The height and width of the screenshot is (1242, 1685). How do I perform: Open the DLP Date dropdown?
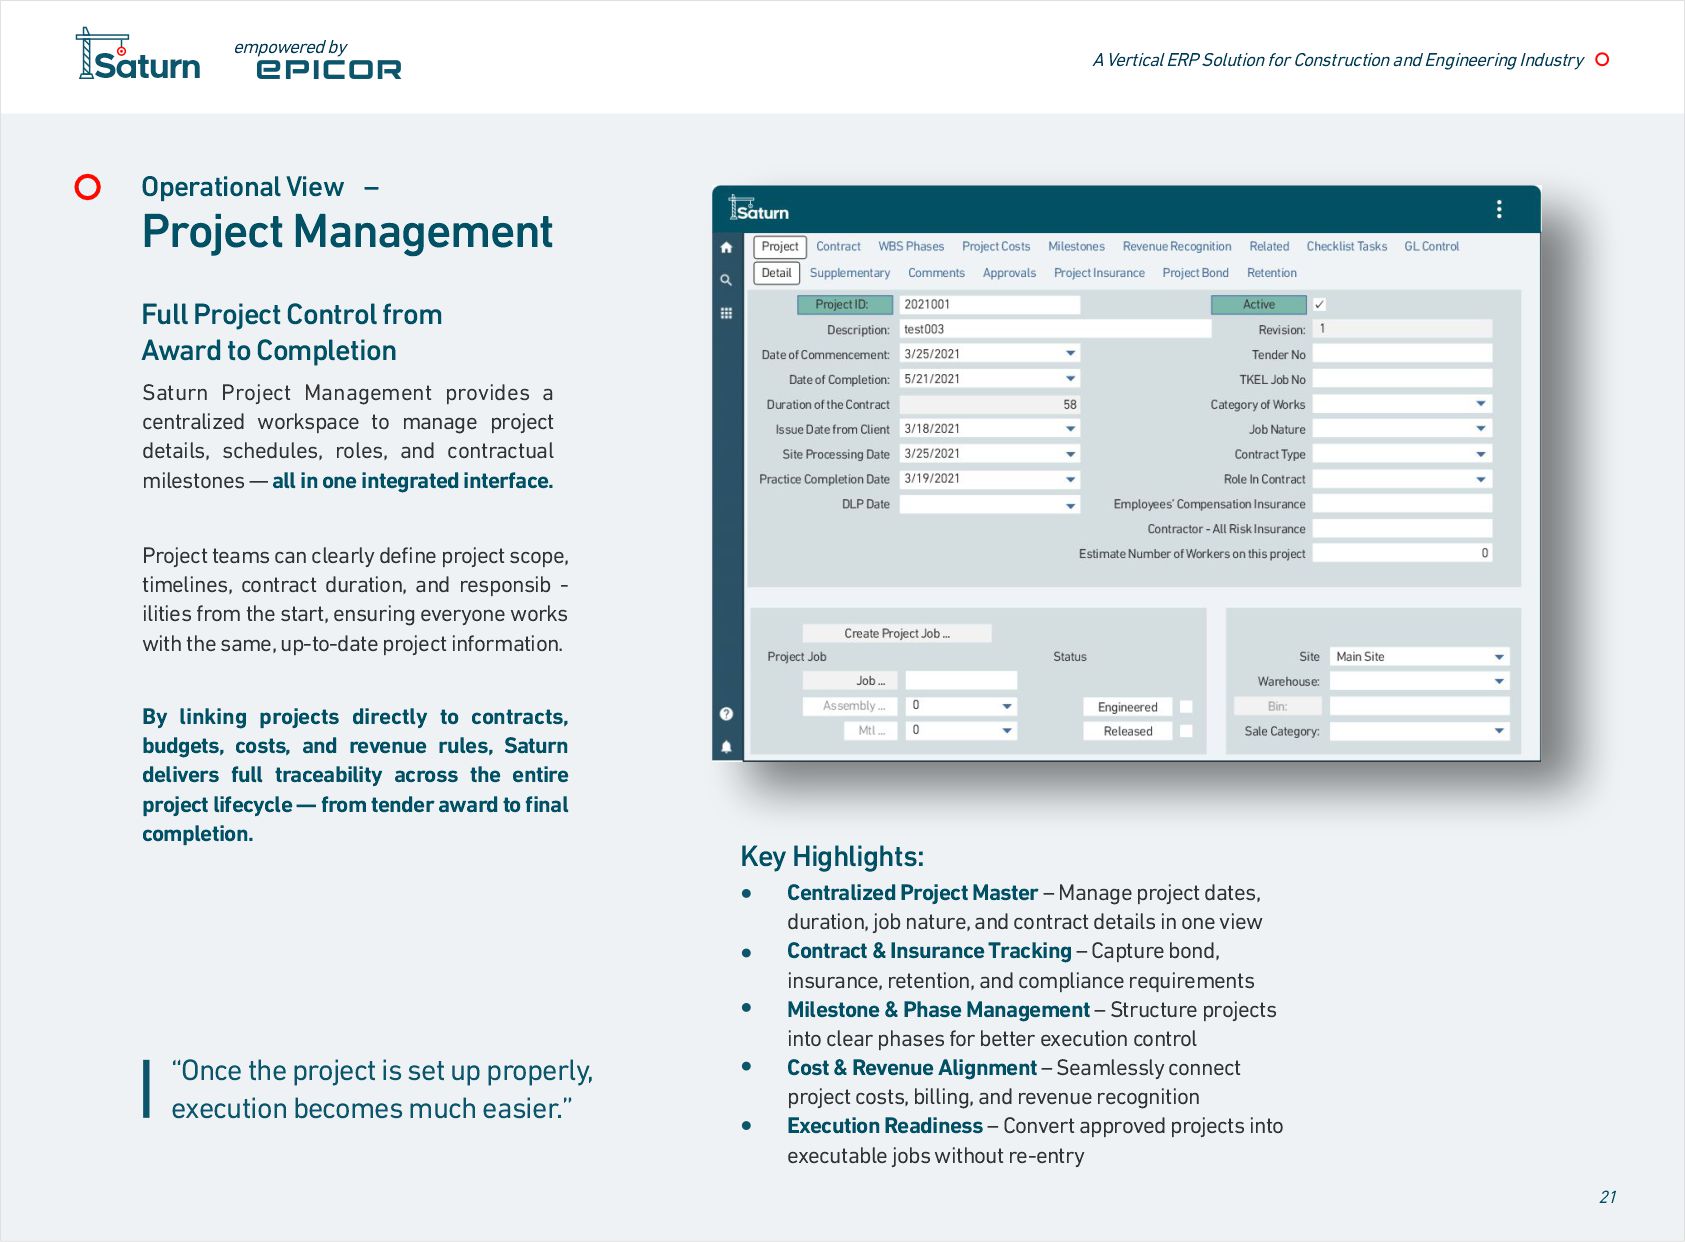1070,505
